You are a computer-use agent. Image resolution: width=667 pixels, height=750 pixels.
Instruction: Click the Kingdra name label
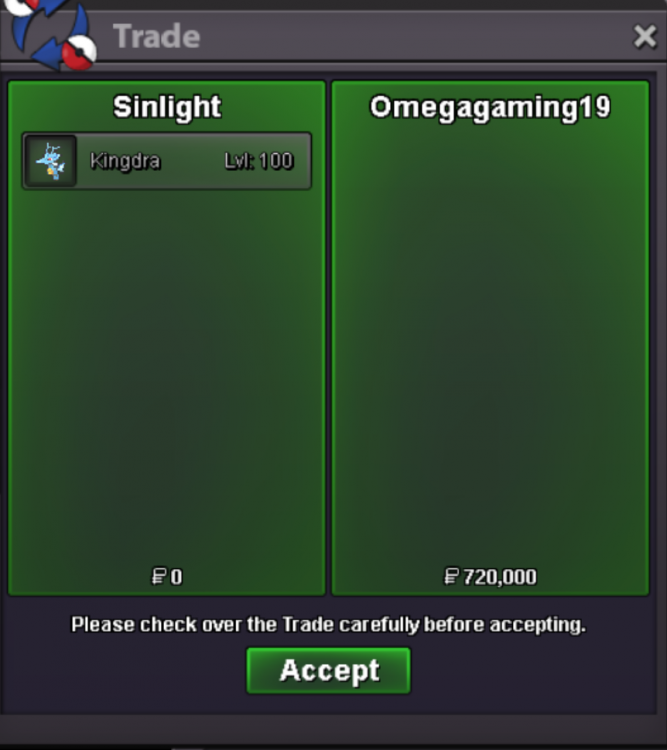click(x=125, y=161)
